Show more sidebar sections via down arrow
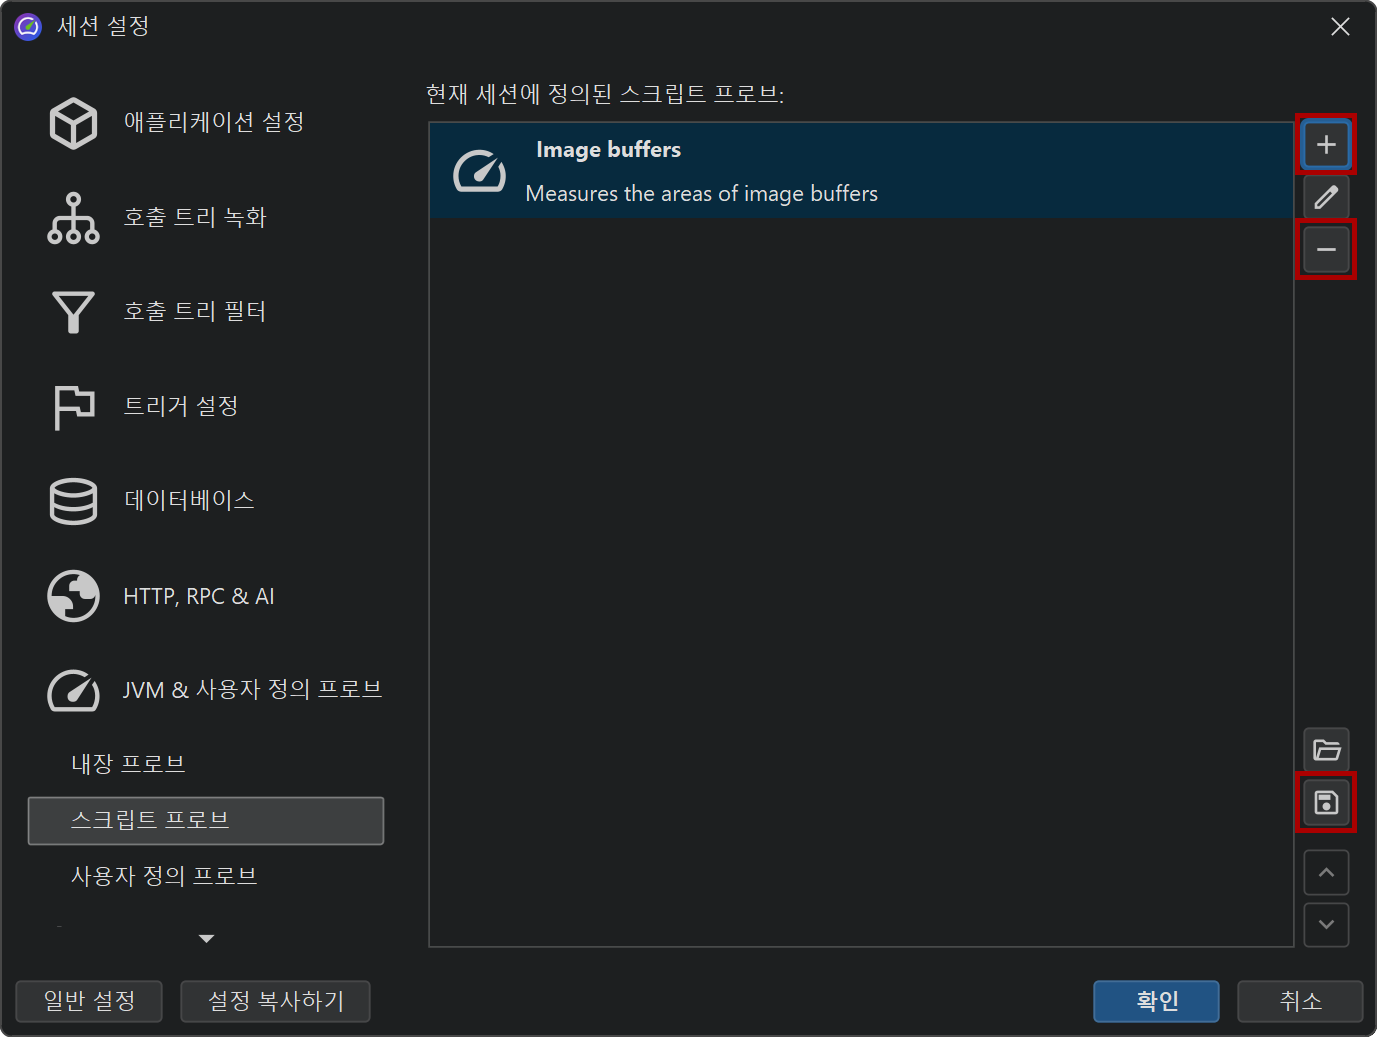 pos(207,938)
